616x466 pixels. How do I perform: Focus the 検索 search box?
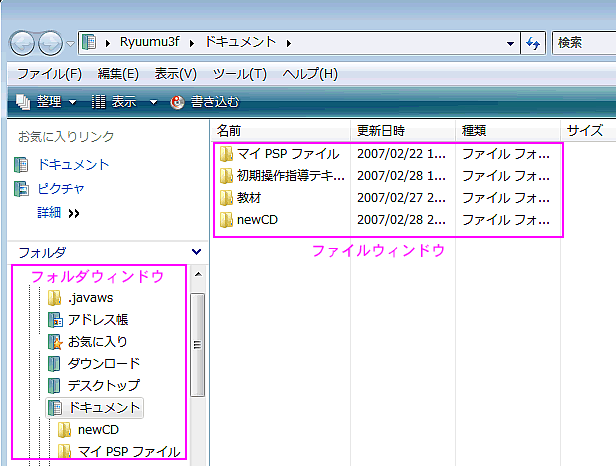click(584, 42)
